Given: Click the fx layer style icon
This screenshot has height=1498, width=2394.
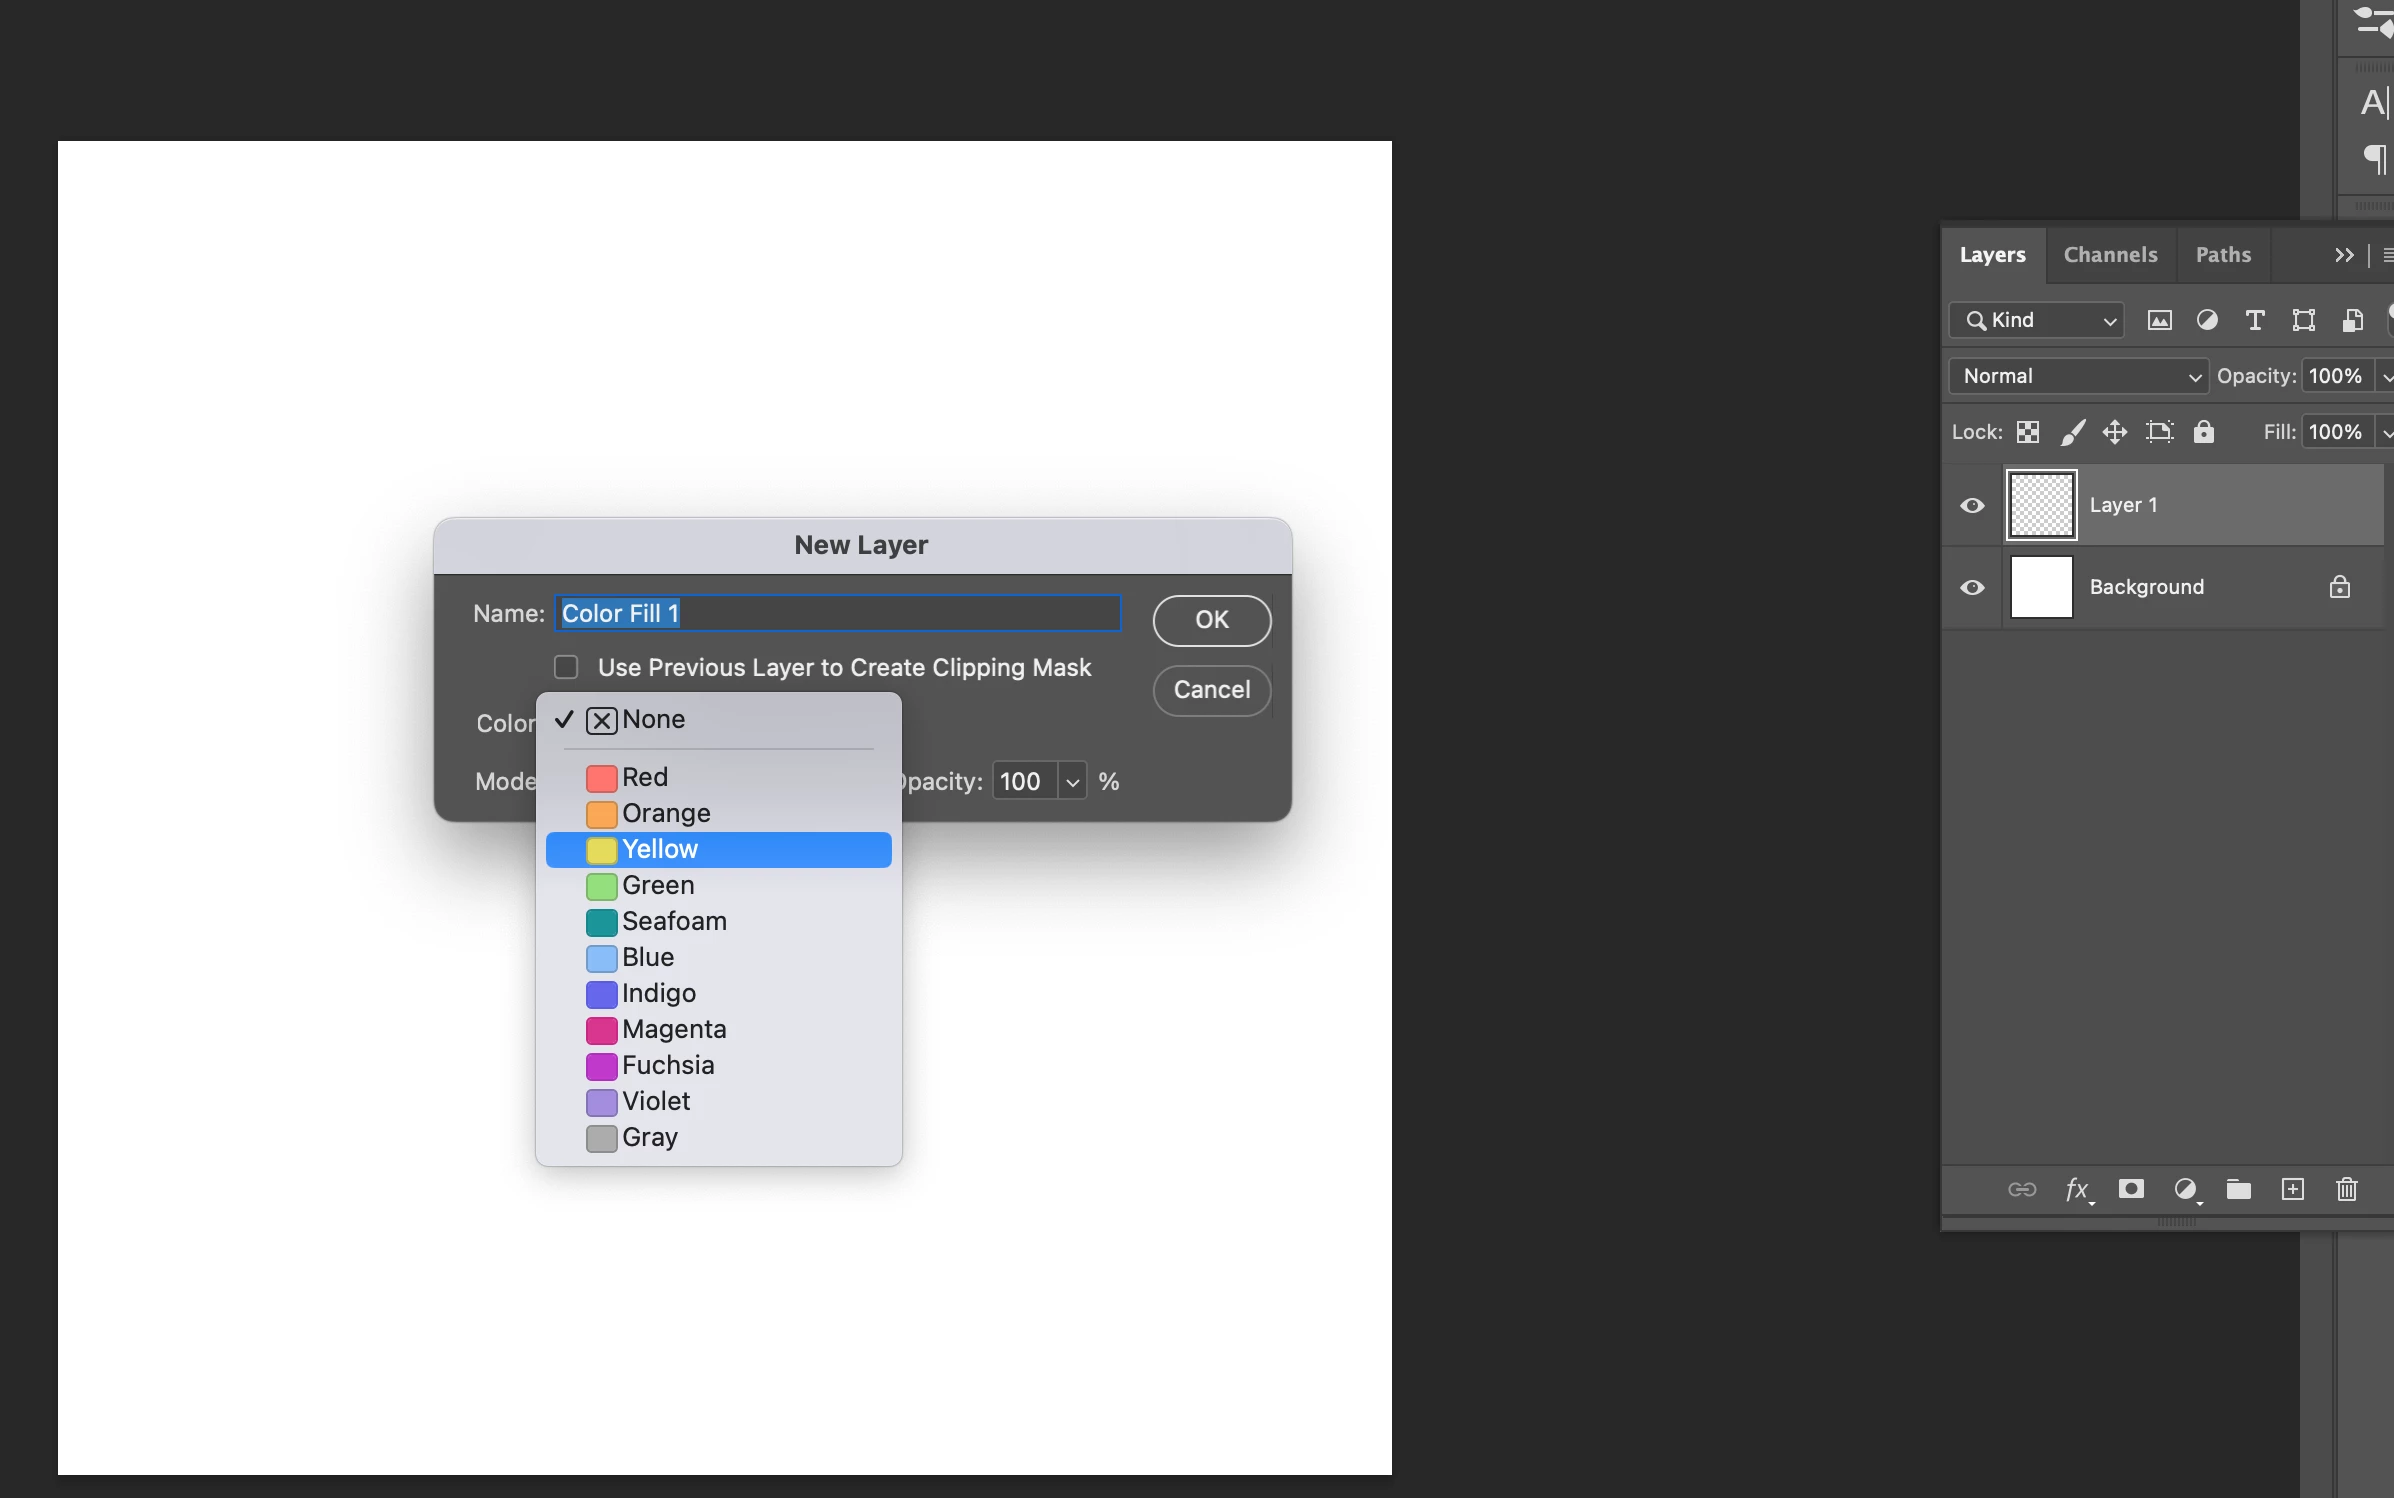Looking at the screenshot, I should (x=2078, y=1189).
